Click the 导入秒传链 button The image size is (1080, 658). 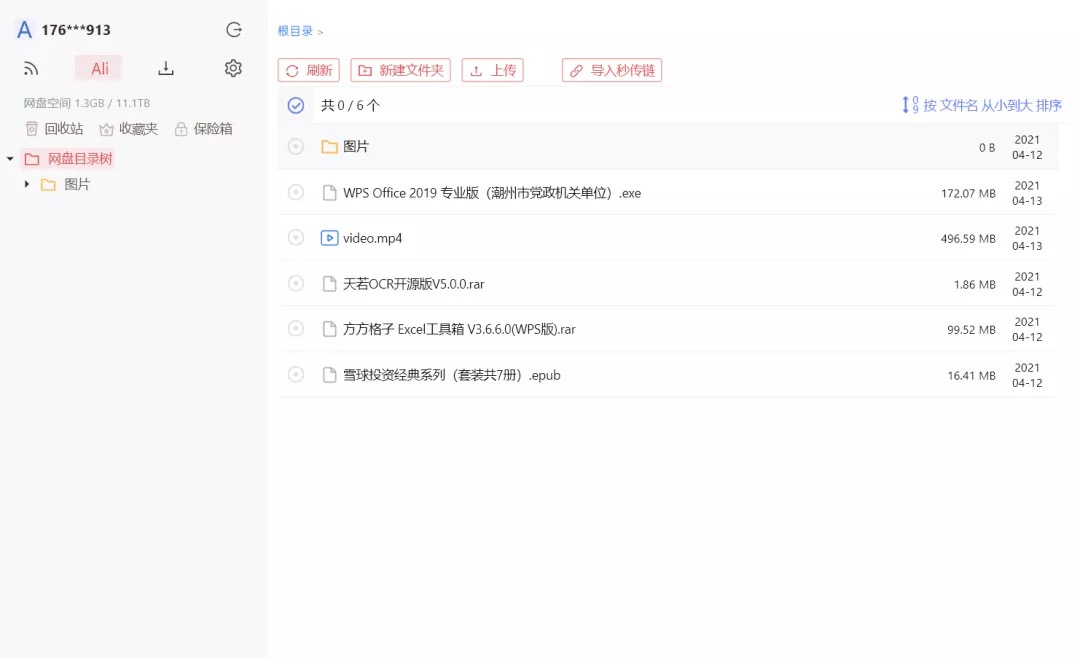[612, 71]
